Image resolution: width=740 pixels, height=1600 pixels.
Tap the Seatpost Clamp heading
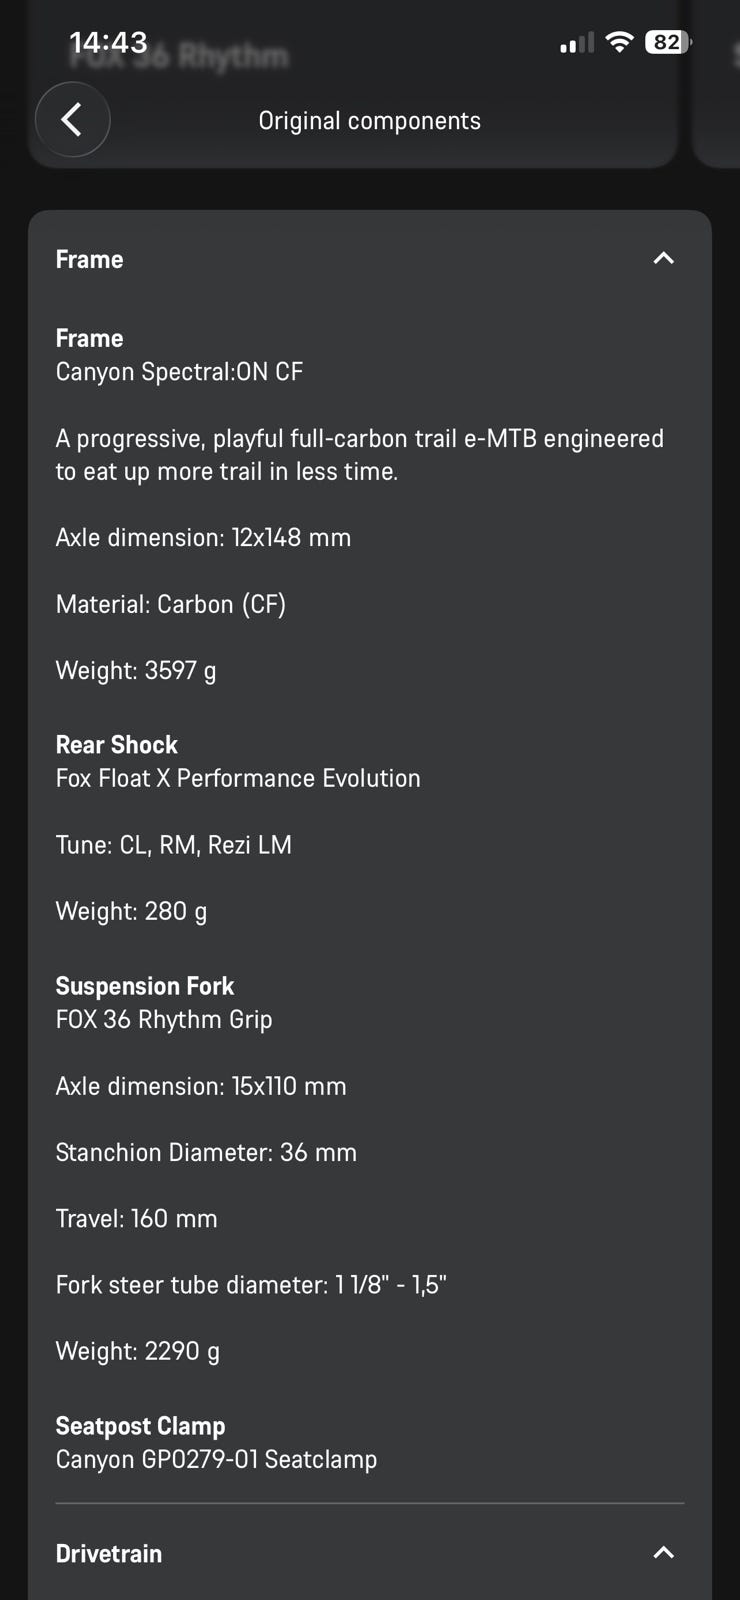(x=141, y=1426)
